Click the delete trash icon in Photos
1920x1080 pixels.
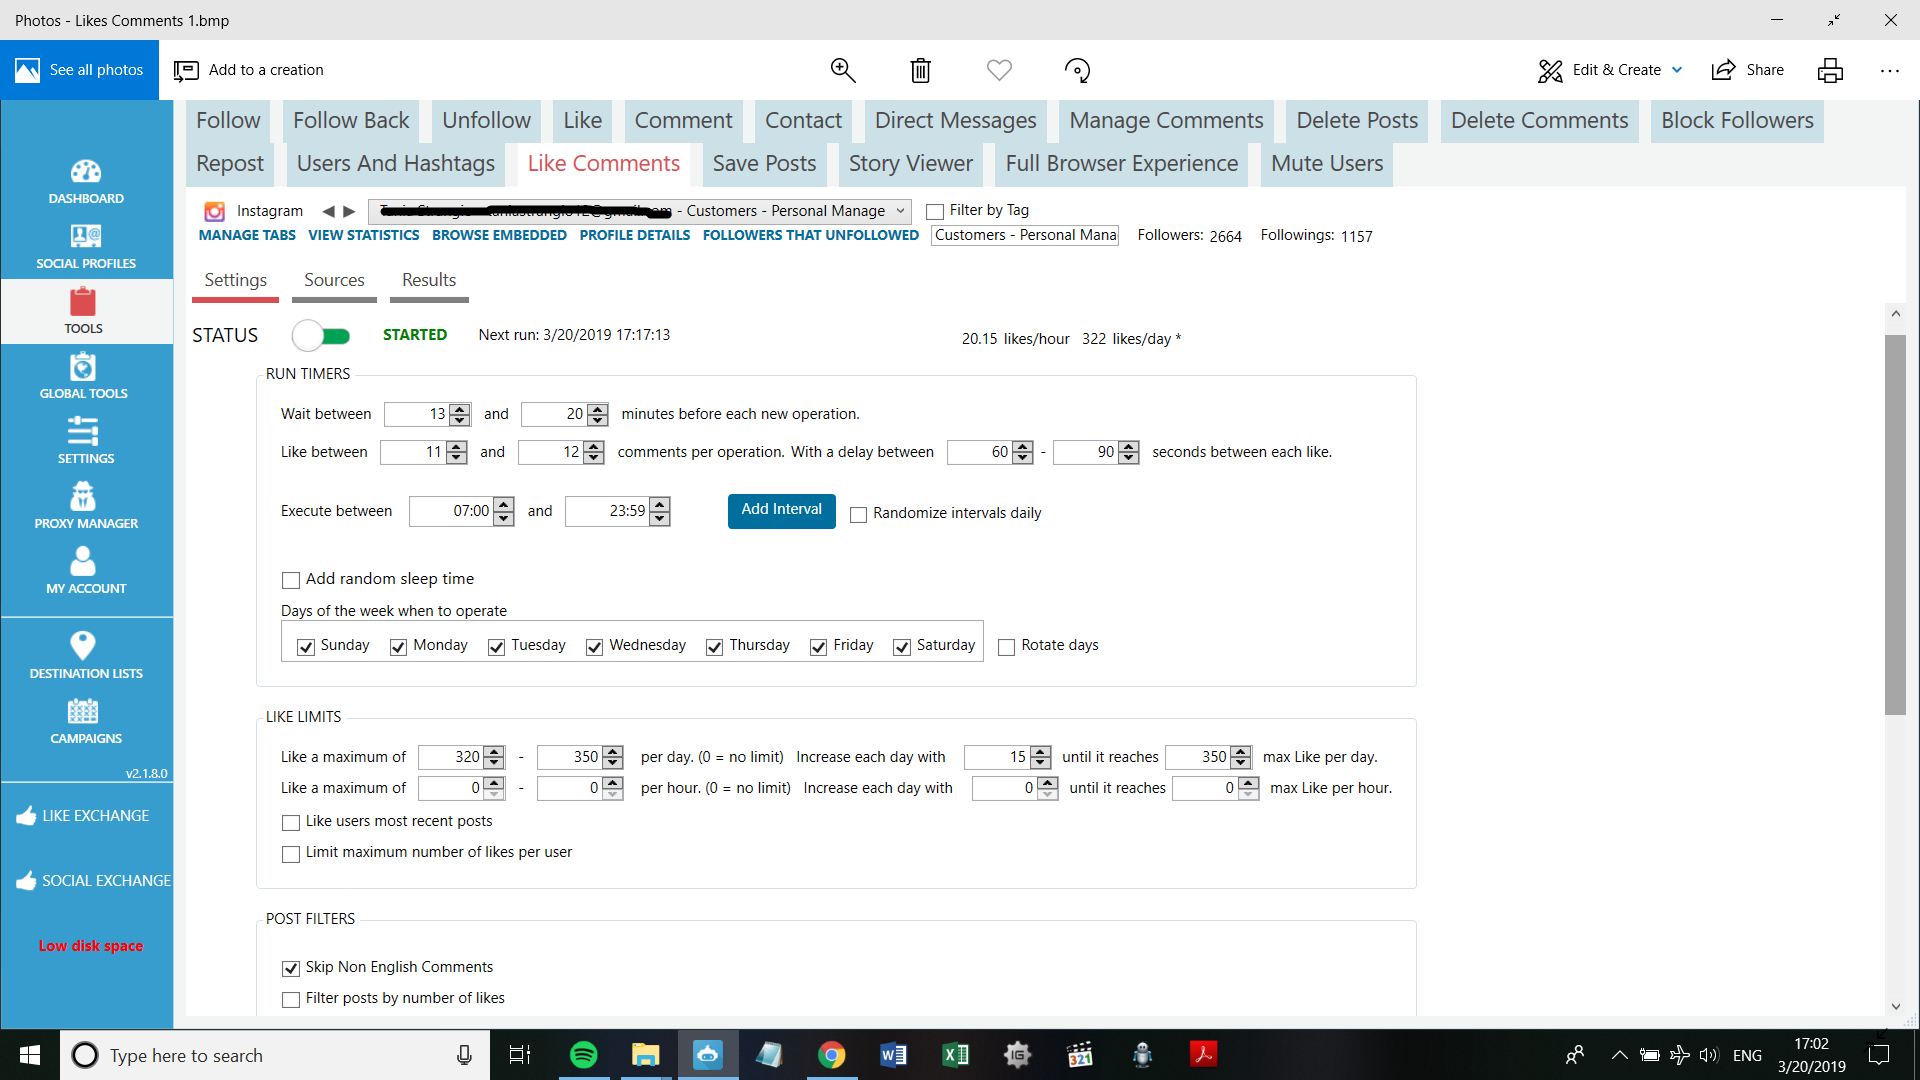click(x=920, y=70)
